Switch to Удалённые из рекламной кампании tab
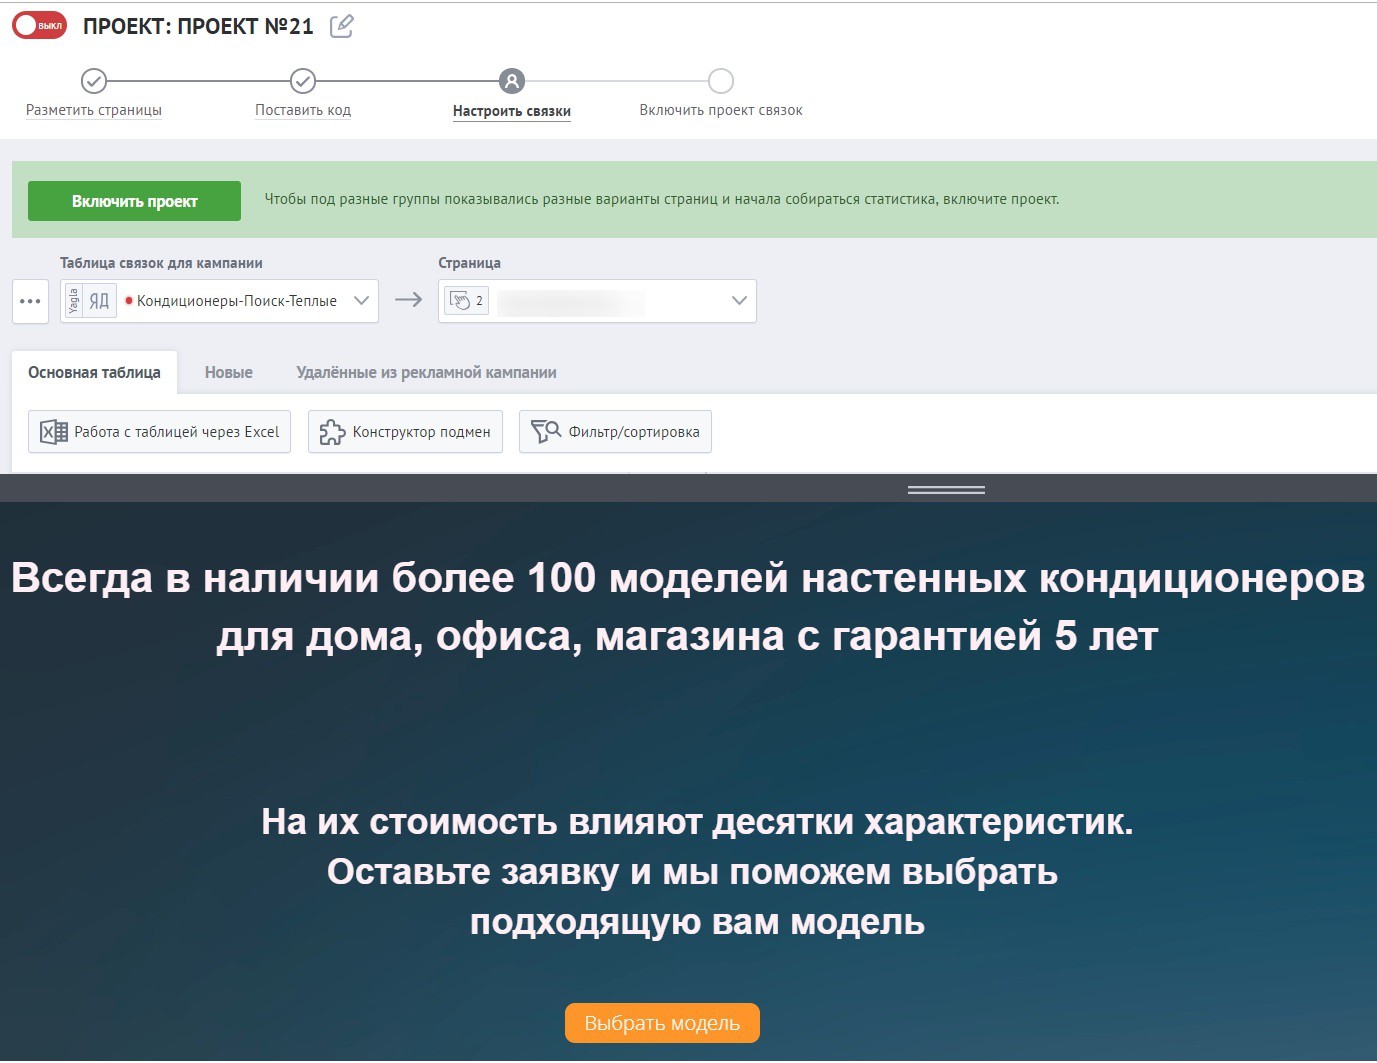This screenshot has width=1377, height=1063. [x=426, y=372]
